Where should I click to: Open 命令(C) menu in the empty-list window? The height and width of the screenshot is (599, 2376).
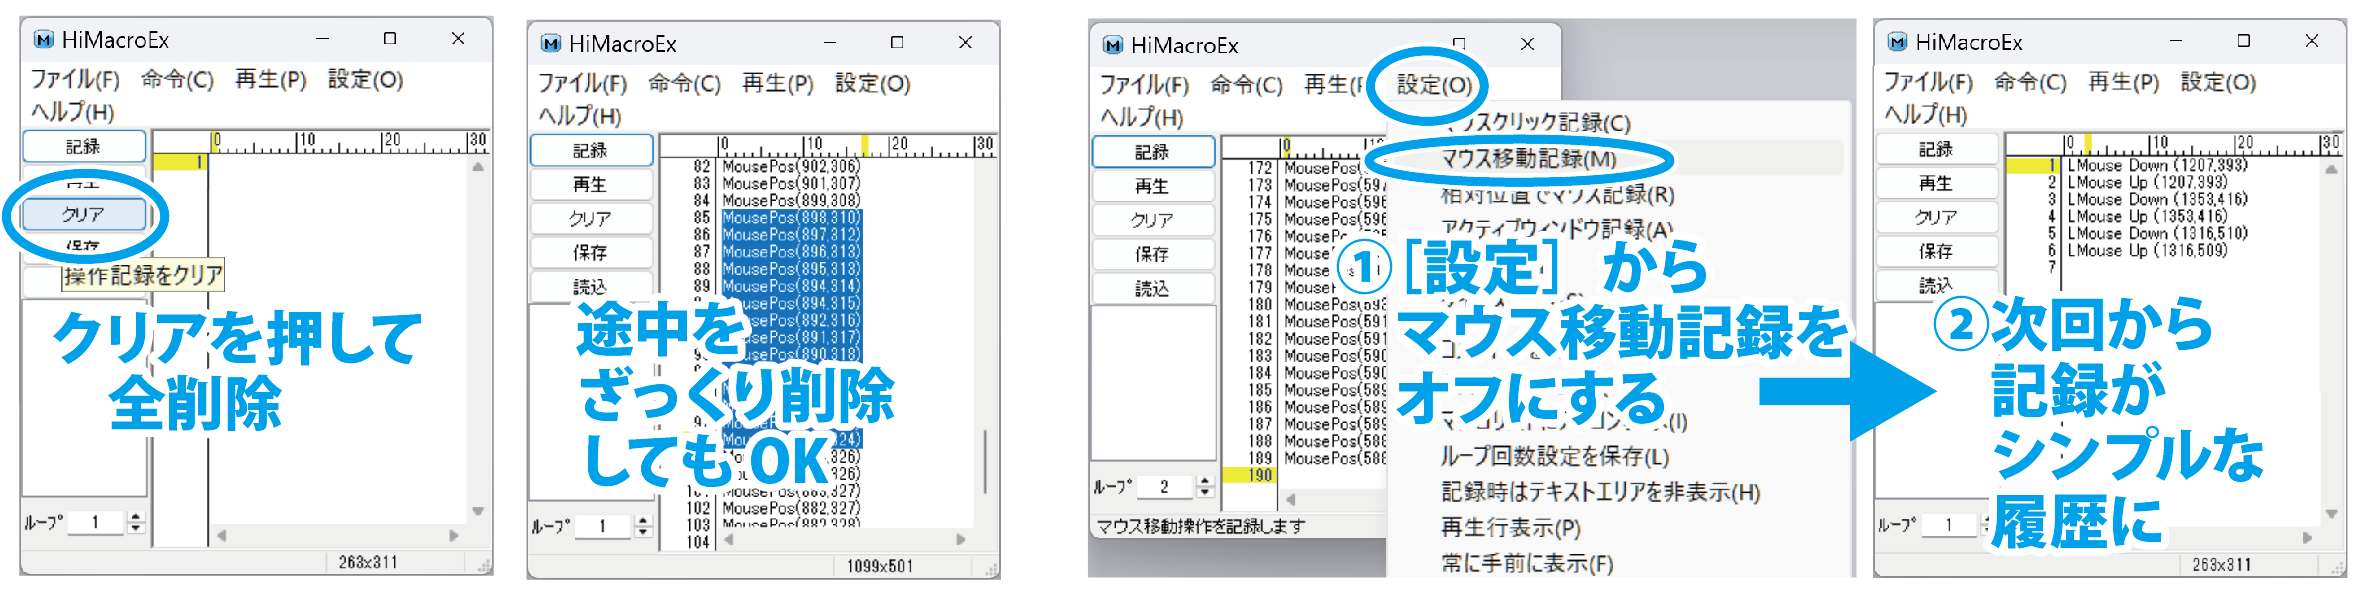(177, 79)
